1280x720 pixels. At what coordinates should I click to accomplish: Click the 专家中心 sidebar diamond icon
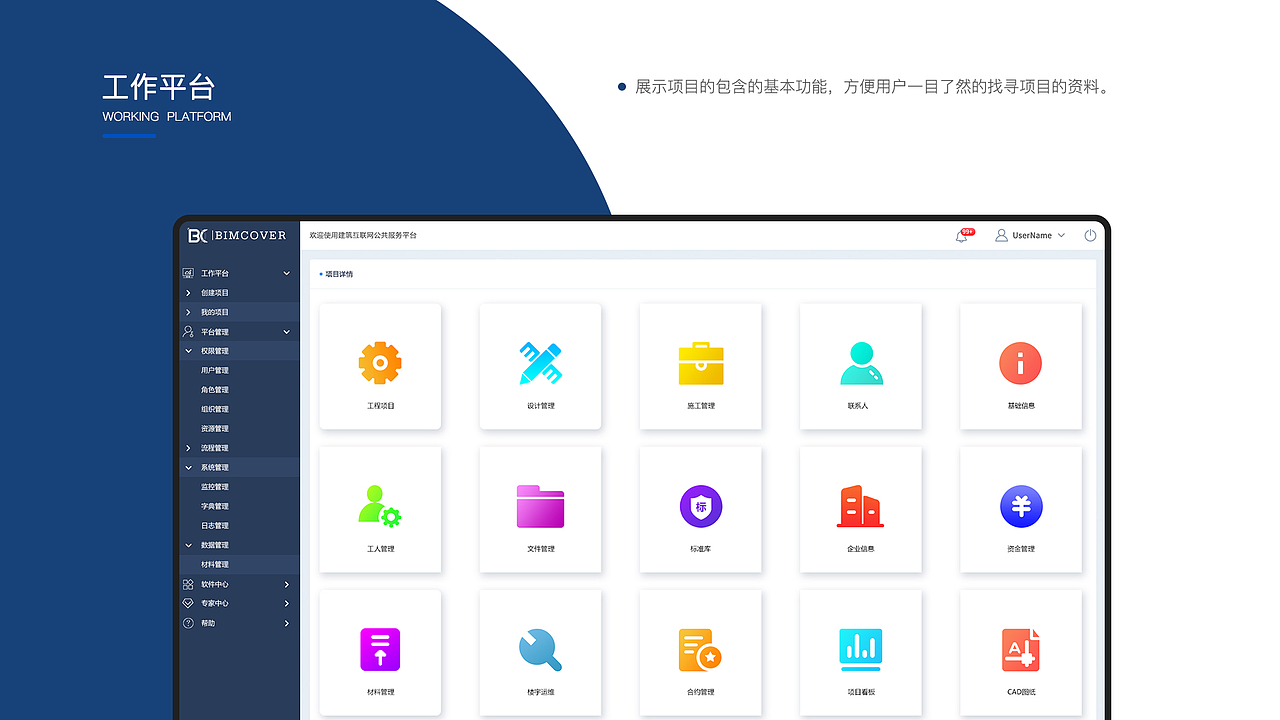(187, 603)
